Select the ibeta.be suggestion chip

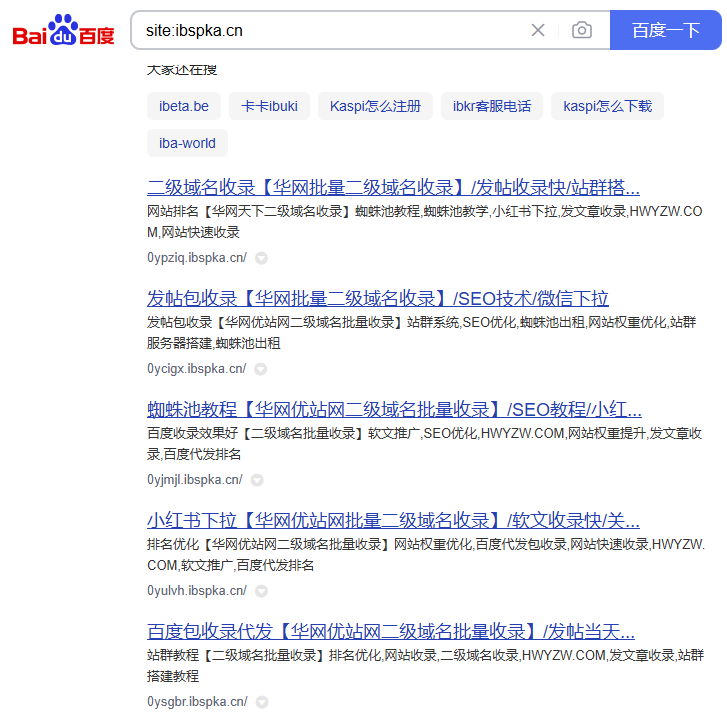pos(184,106)
